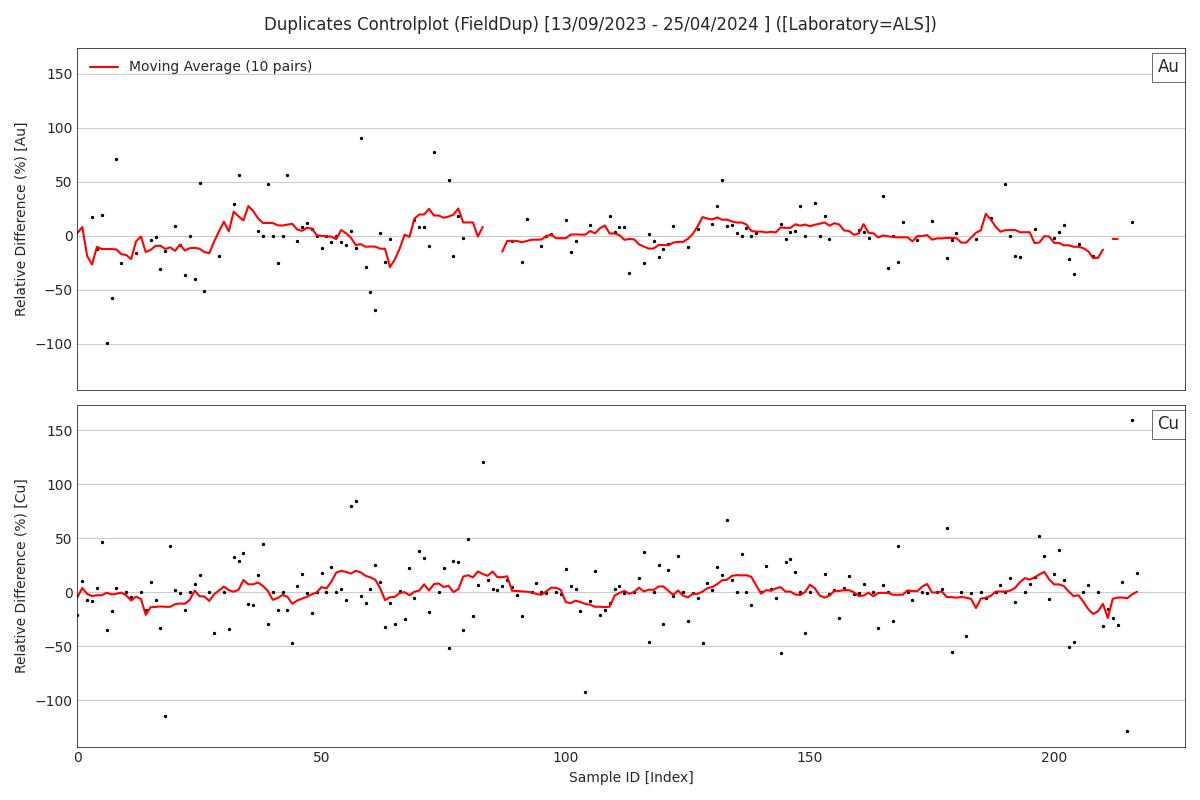Click the Cu outlier point at about 120%
The image size is (1200, 800).
click(483, 462)
